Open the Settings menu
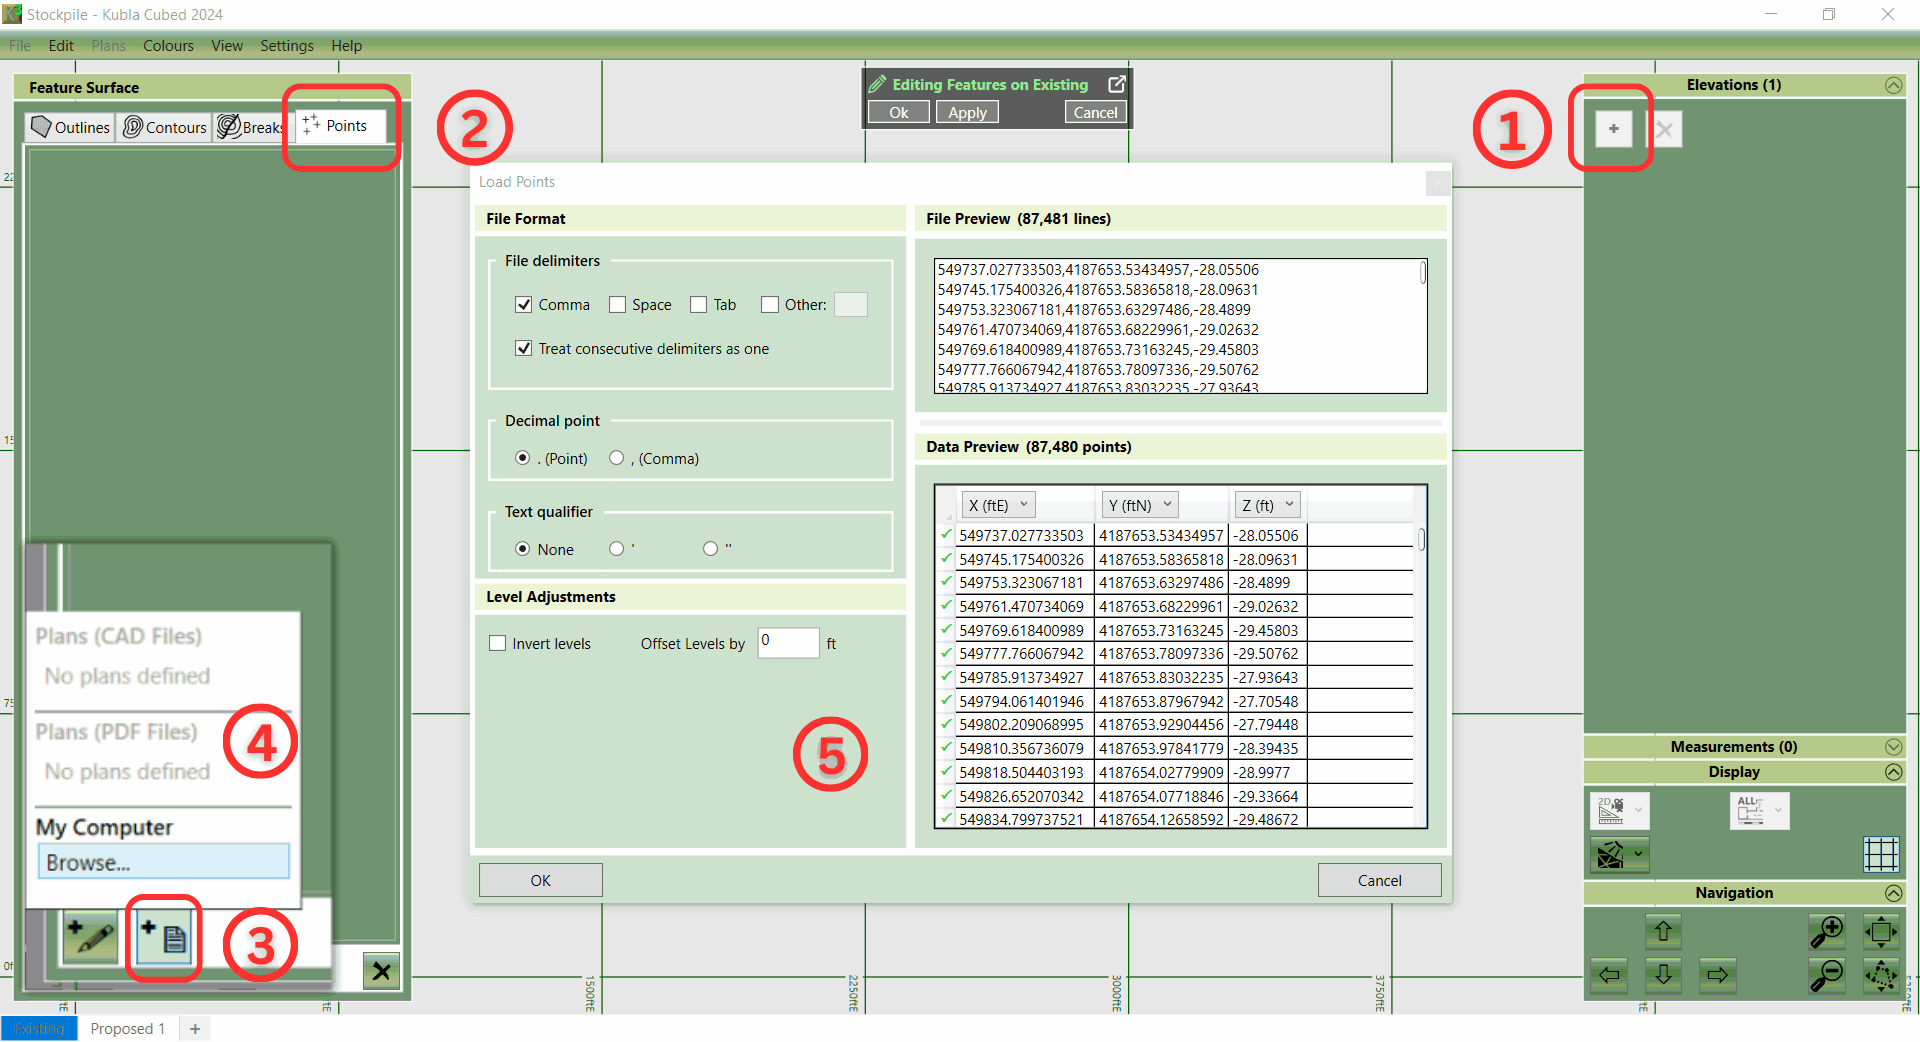 (286, 46)
